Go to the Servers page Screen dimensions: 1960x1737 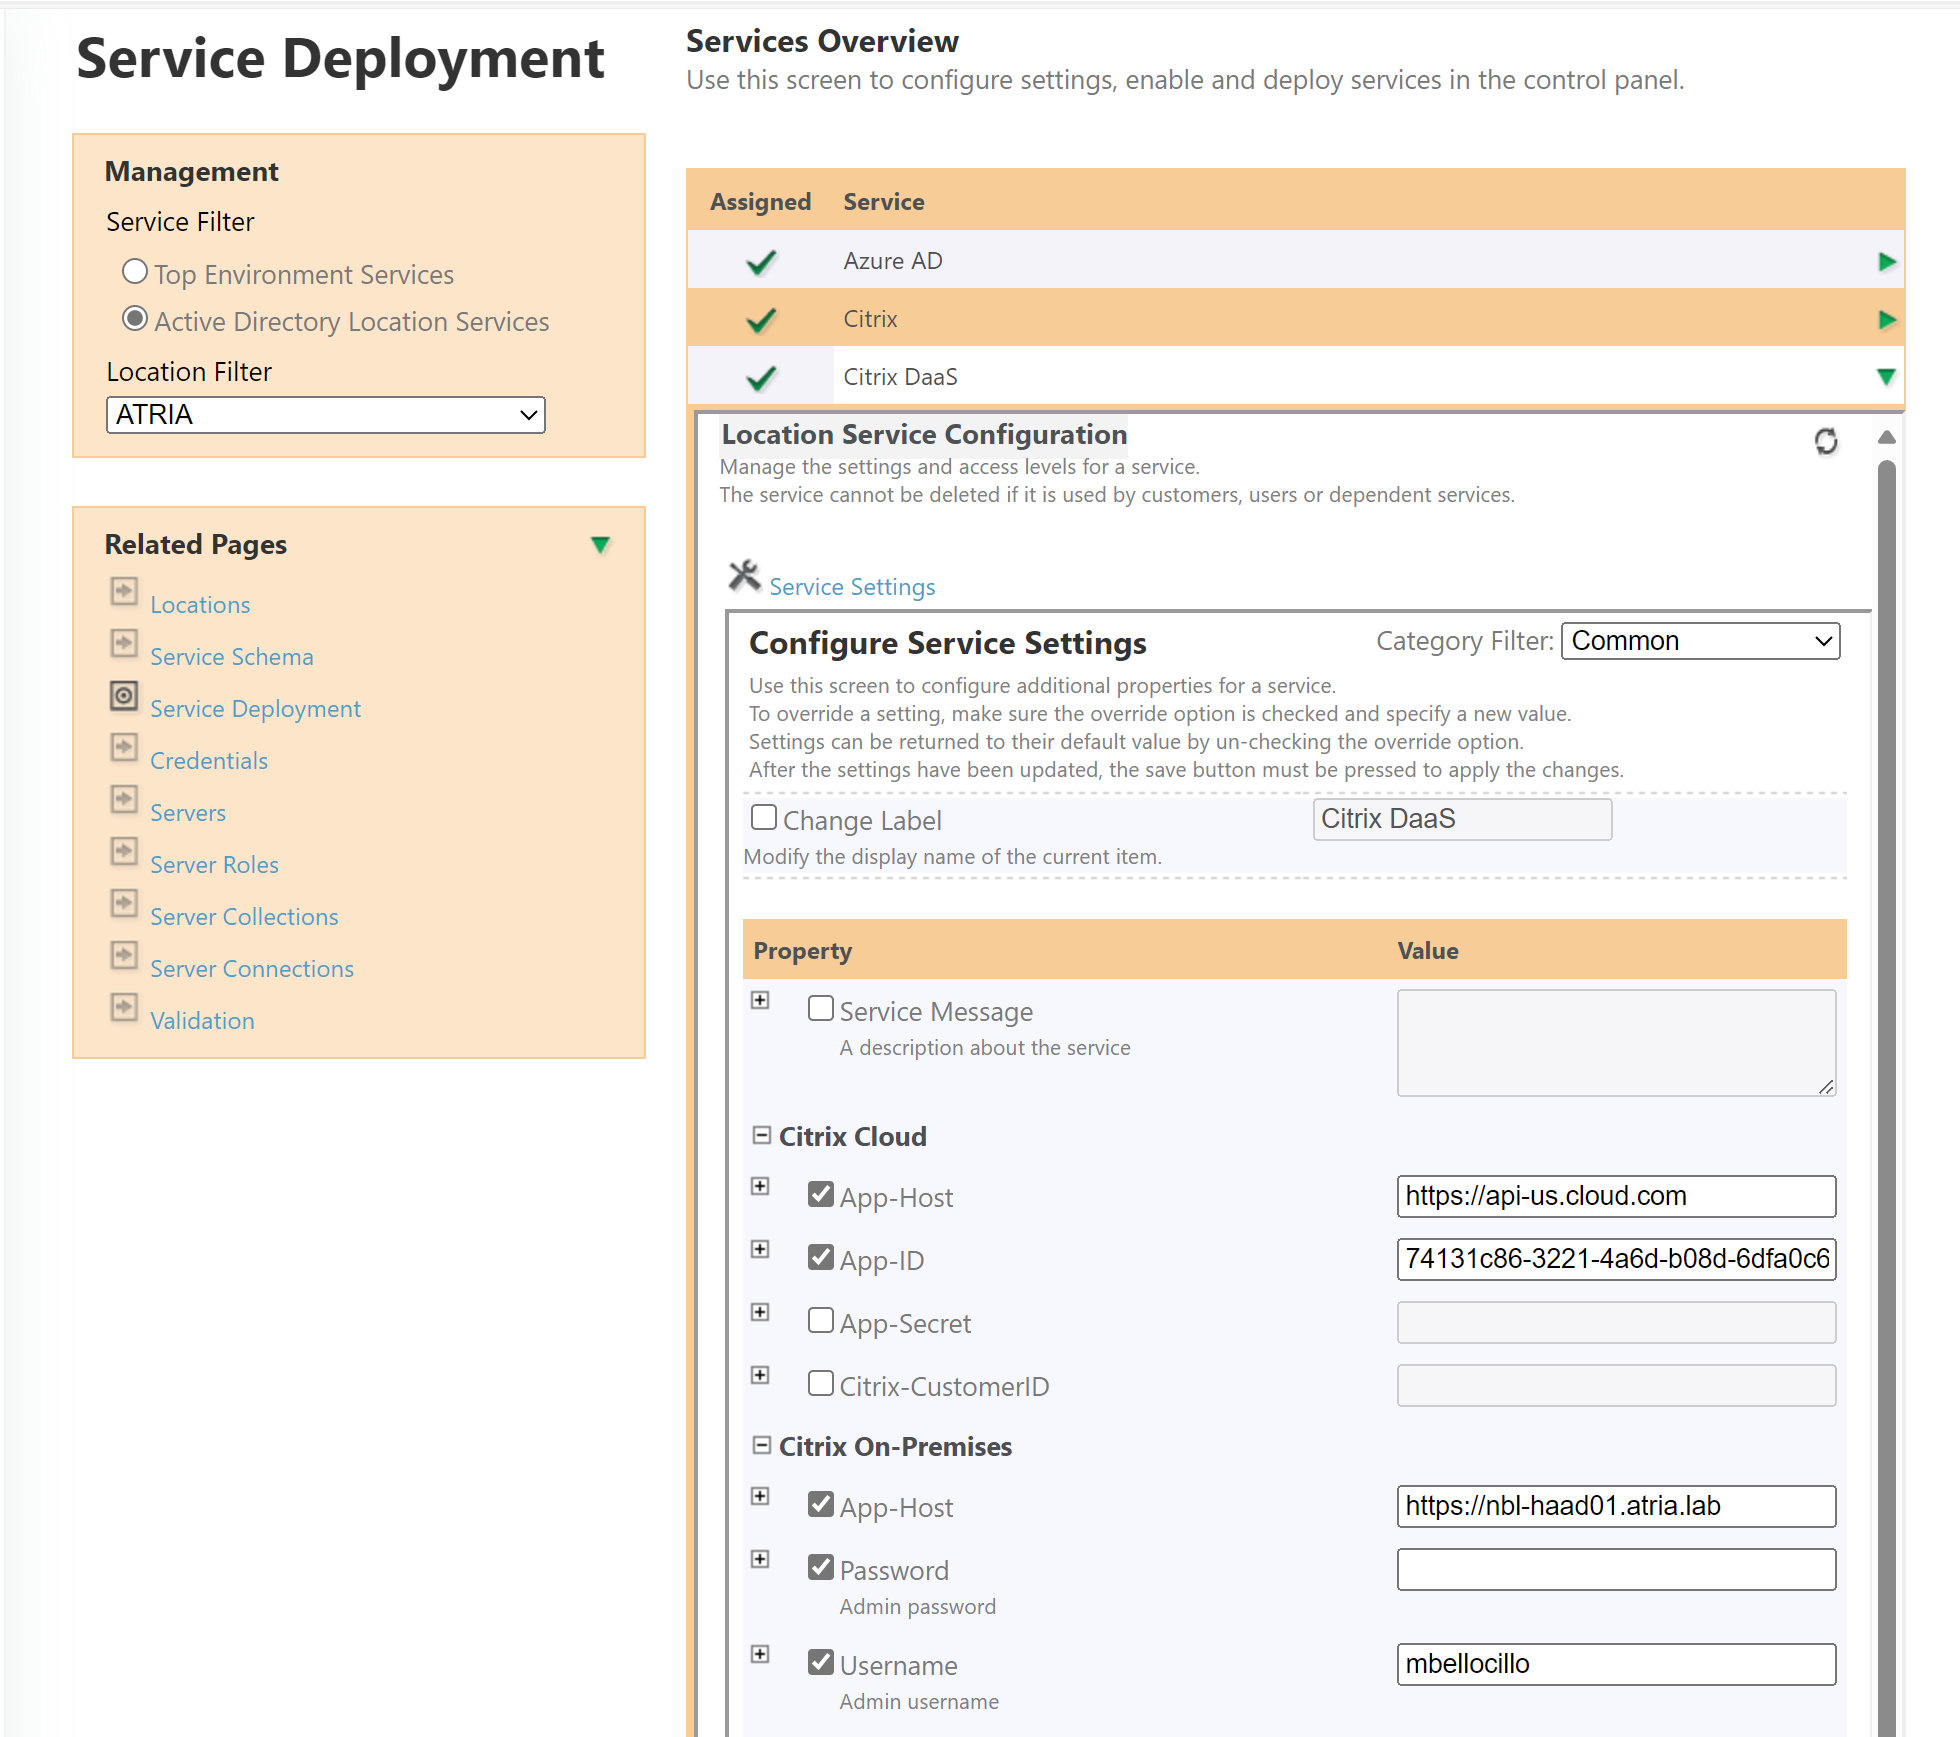[x=188, y=813]
